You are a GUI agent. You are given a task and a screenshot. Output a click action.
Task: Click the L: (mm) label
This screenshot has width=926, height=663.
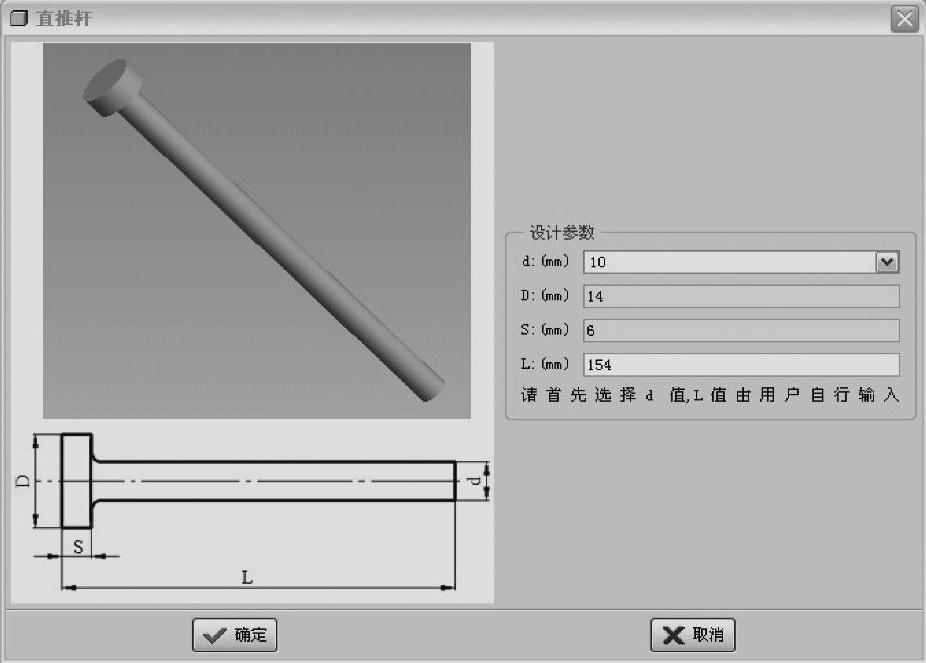545,364
